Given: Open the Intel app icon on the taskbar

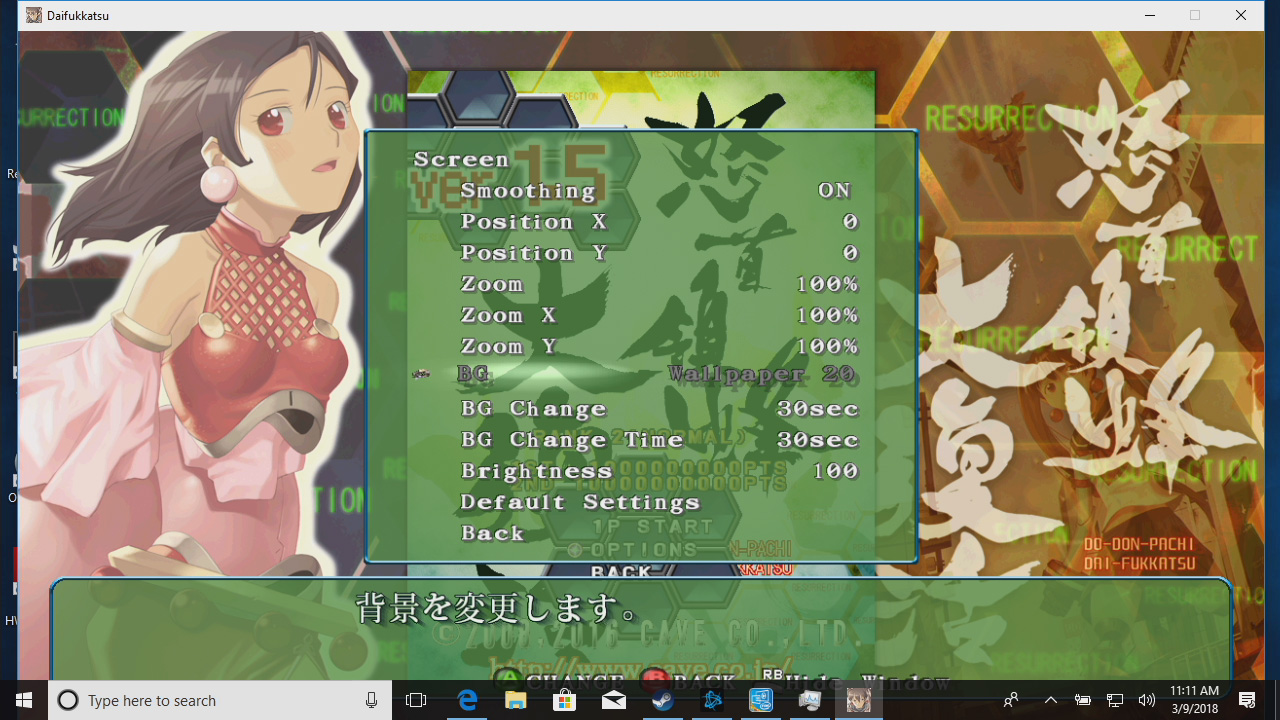Looking at the screenshot, I should (761, 700).
